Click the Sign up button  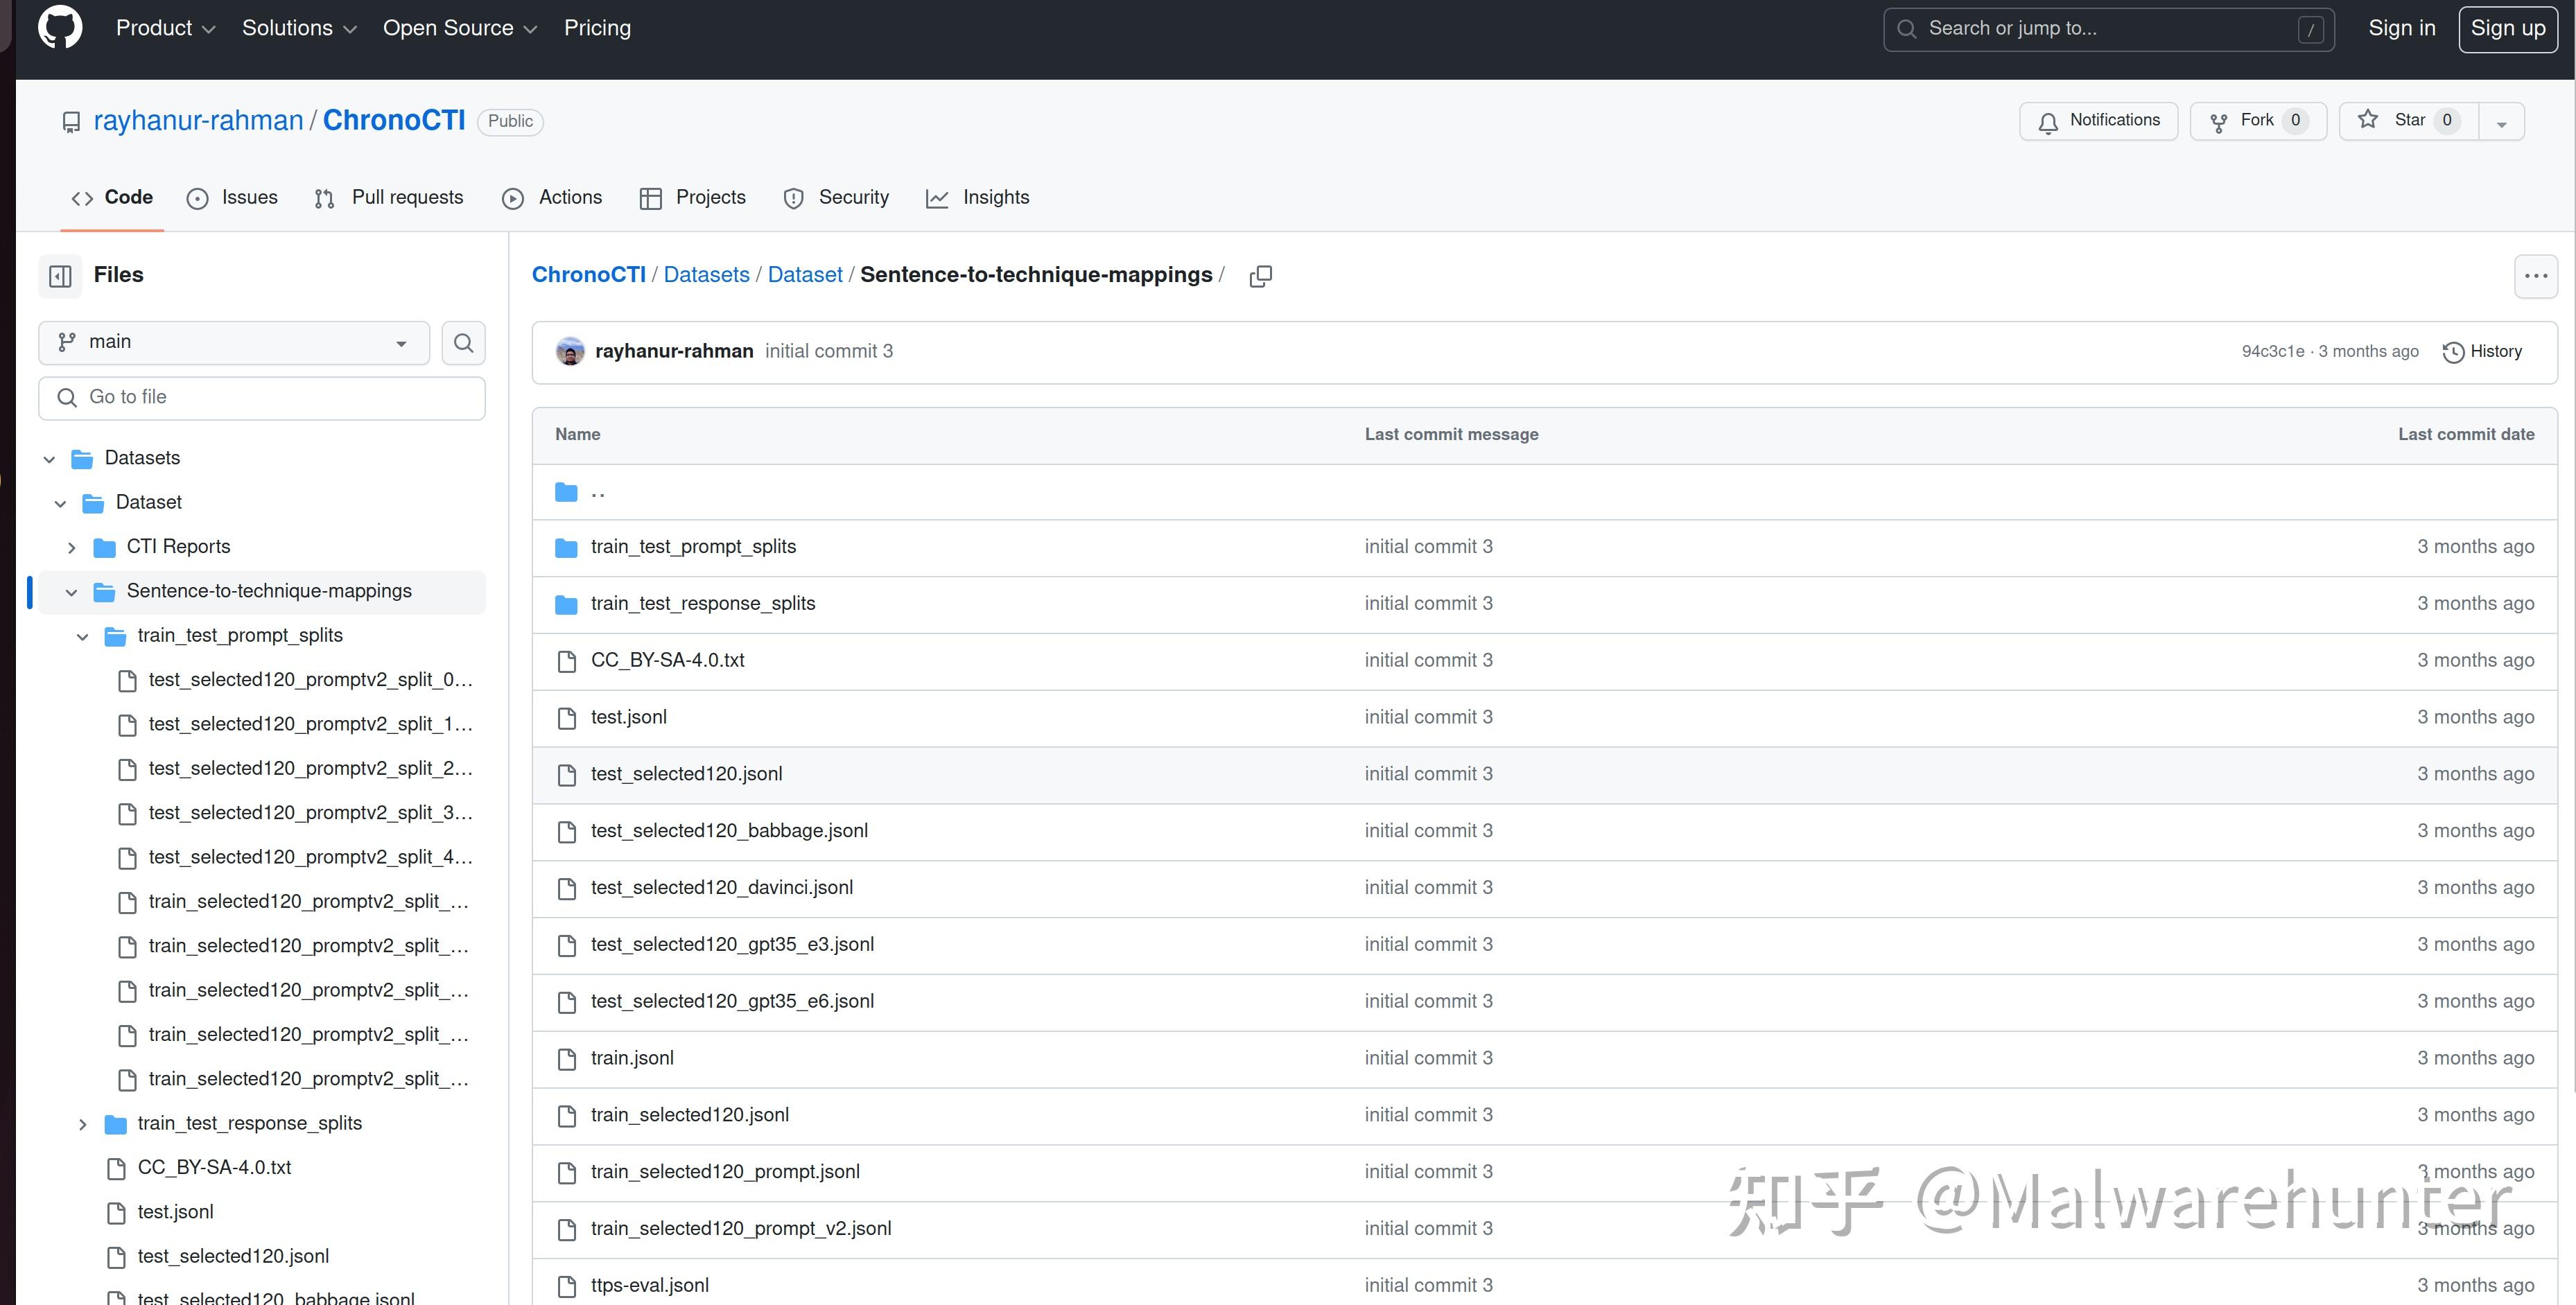click(x=2507, y=28)
